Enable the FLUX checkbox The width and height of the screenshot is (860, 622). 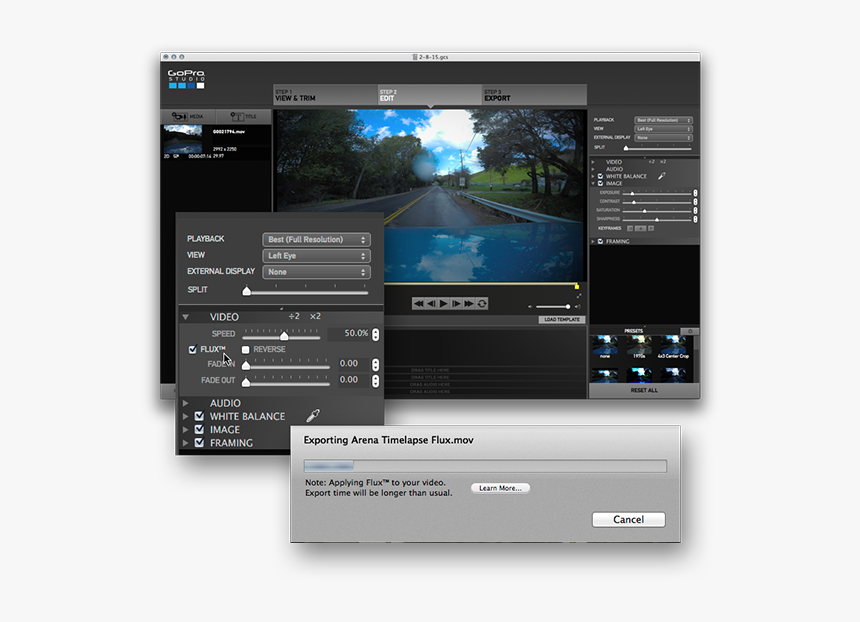pos(192,349)
